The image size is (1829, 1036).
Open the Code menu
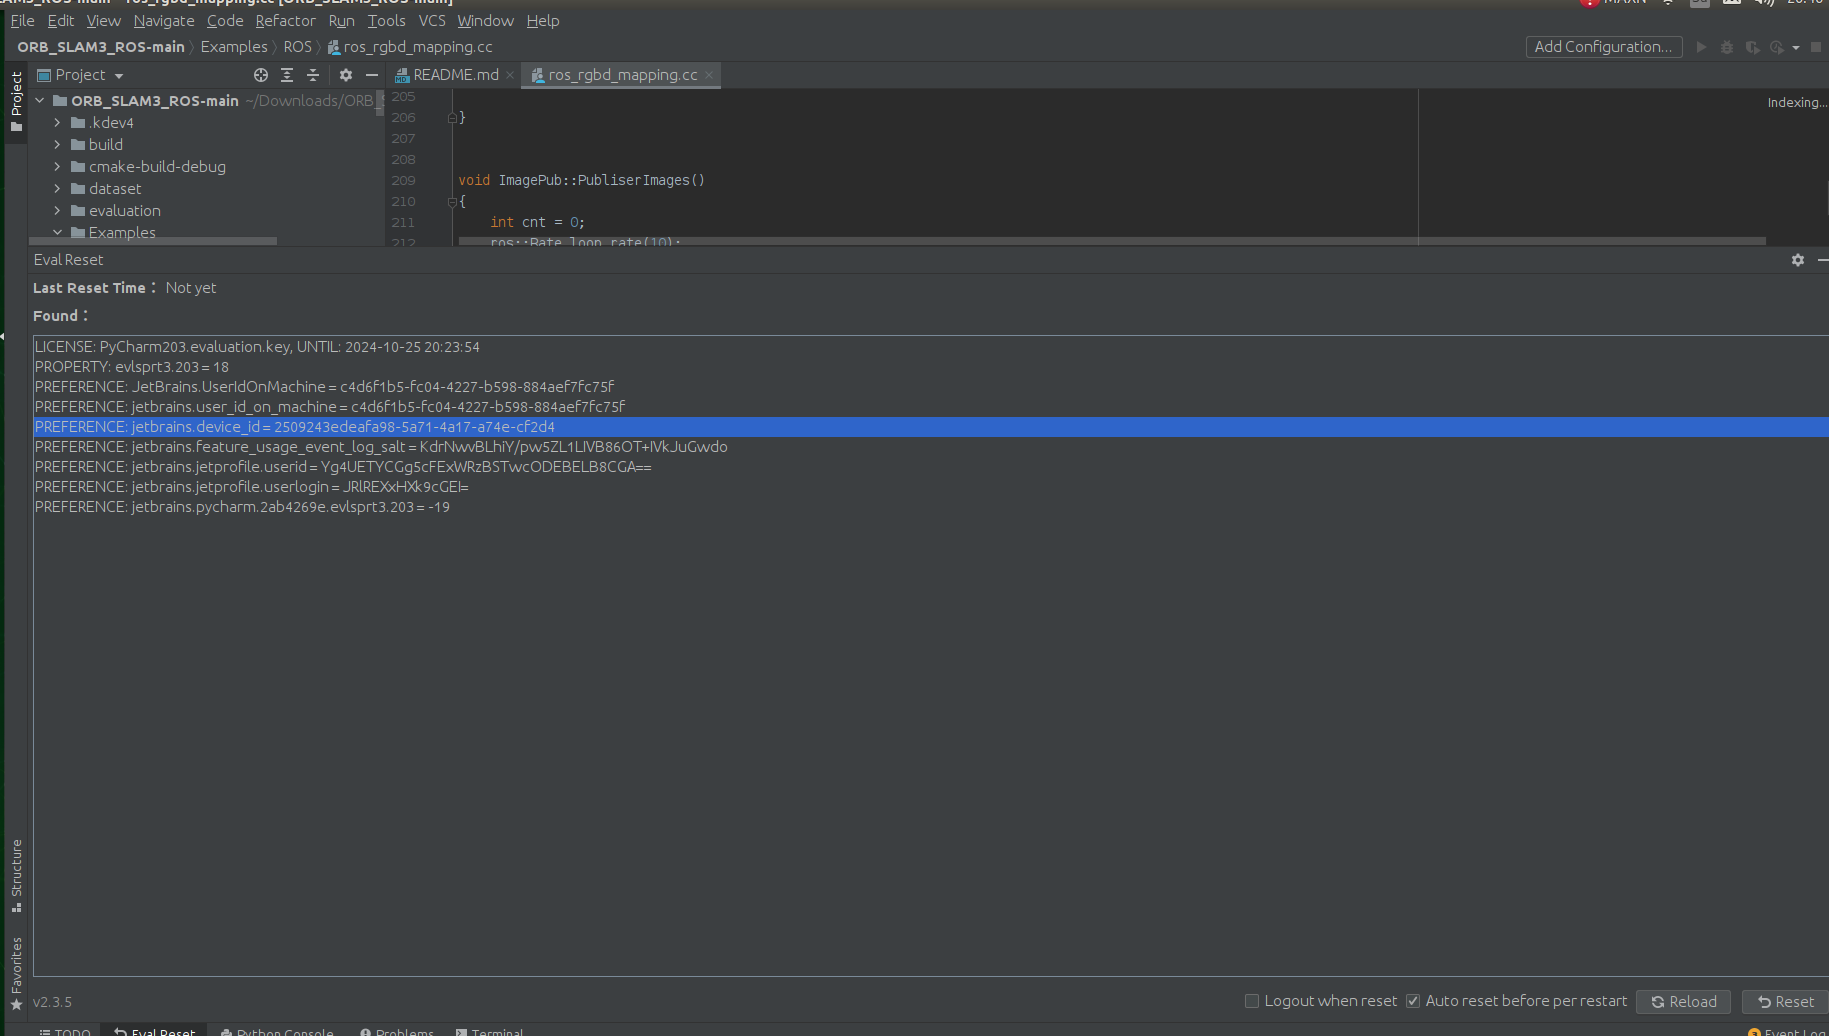225,21
